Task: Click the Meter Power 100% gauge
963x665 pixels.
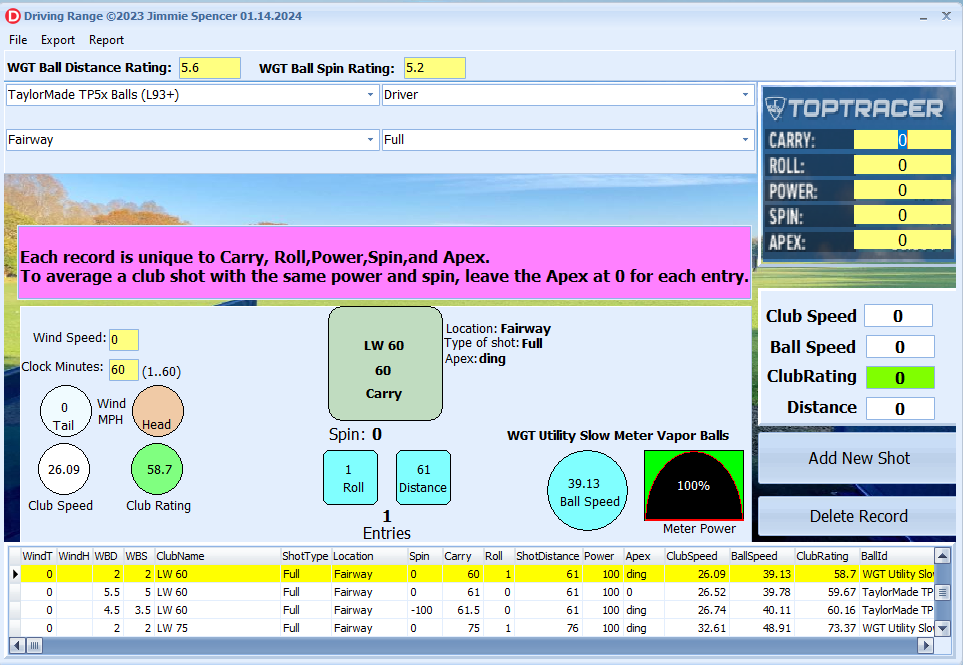Action: (x=693, y=485)
